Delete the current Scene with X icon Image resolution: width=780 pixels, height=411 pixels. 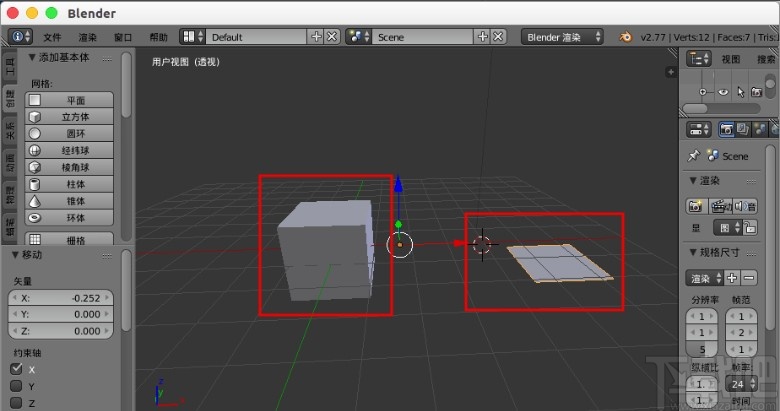[x=498, y=37]
